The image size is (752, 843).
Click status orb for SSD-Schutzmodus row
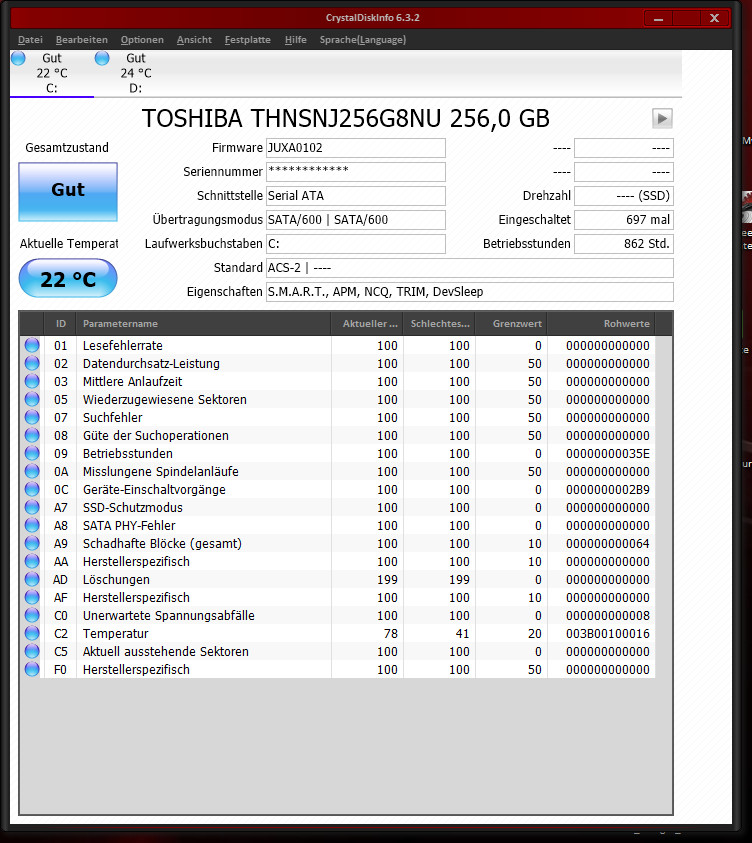[x=32, y=508]
